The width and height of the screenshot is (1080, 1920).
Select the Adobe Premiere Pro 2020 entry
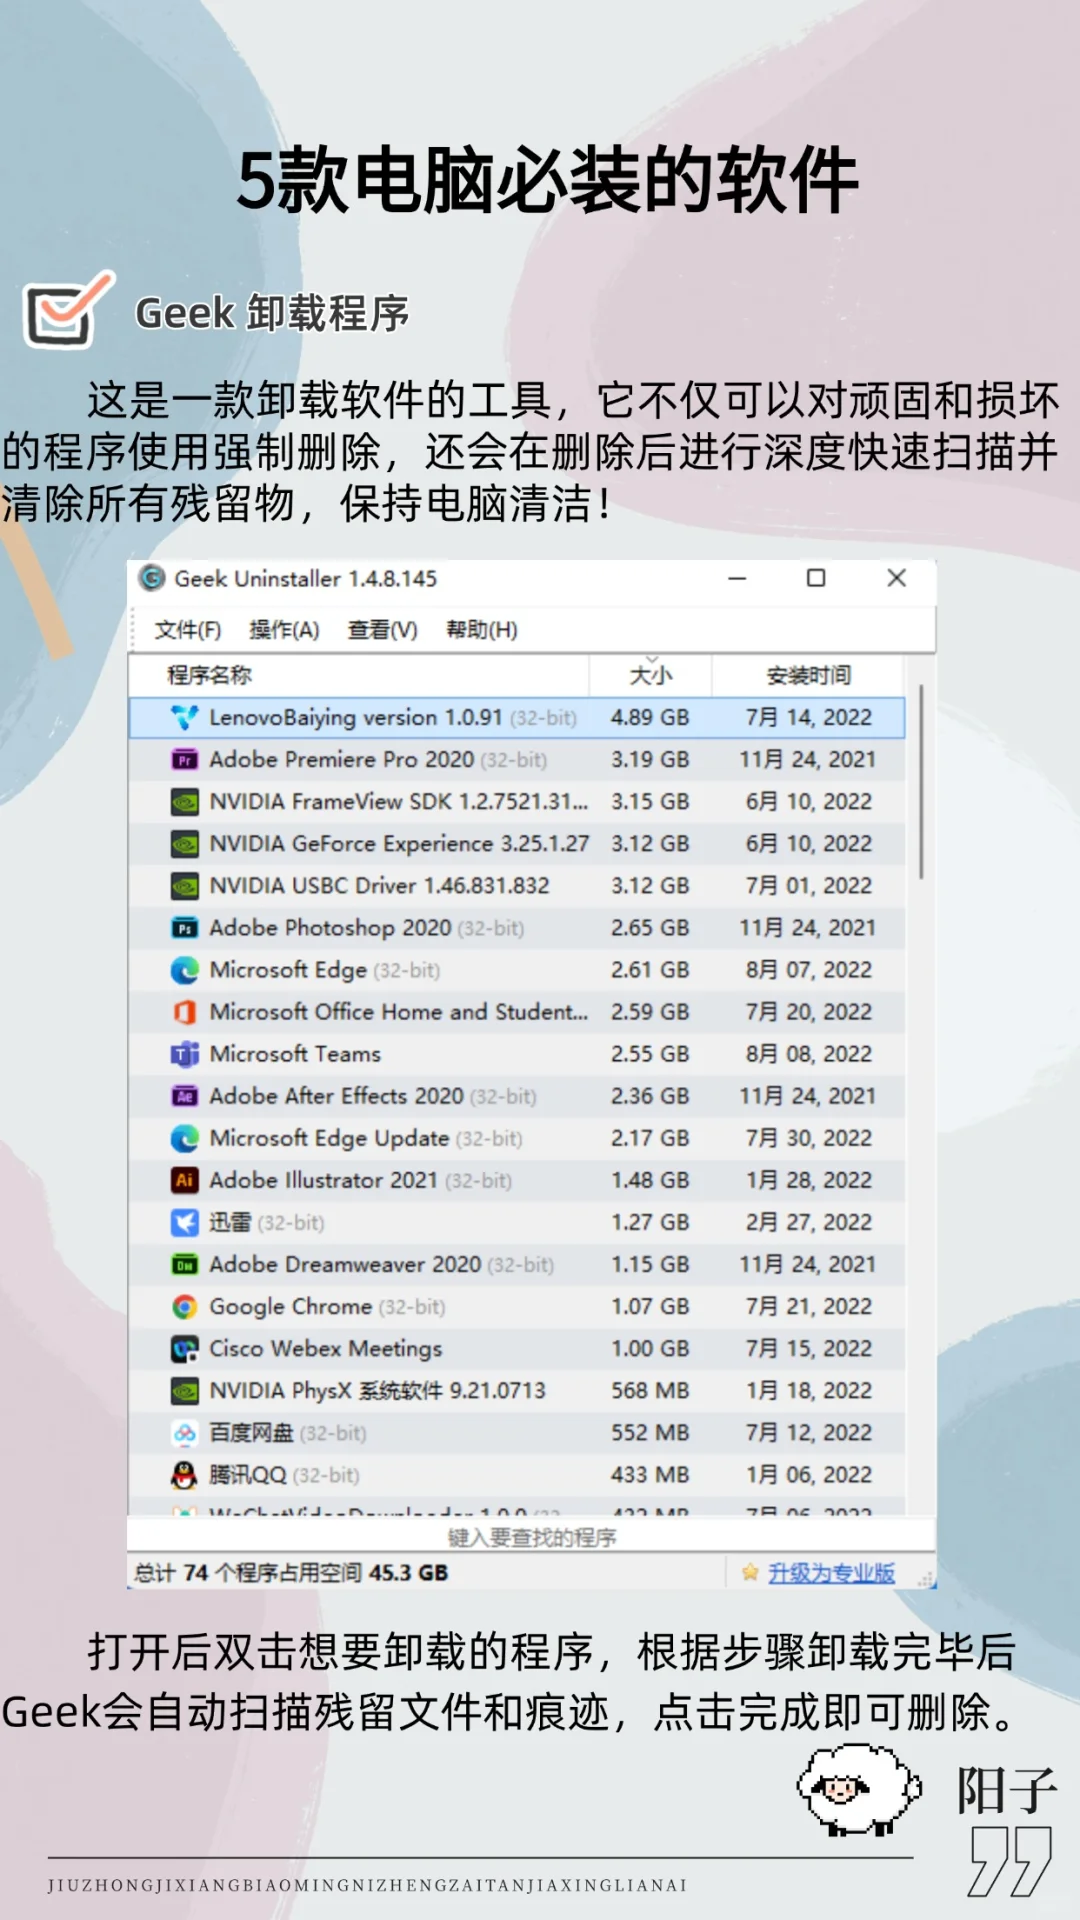pos(517,760)
